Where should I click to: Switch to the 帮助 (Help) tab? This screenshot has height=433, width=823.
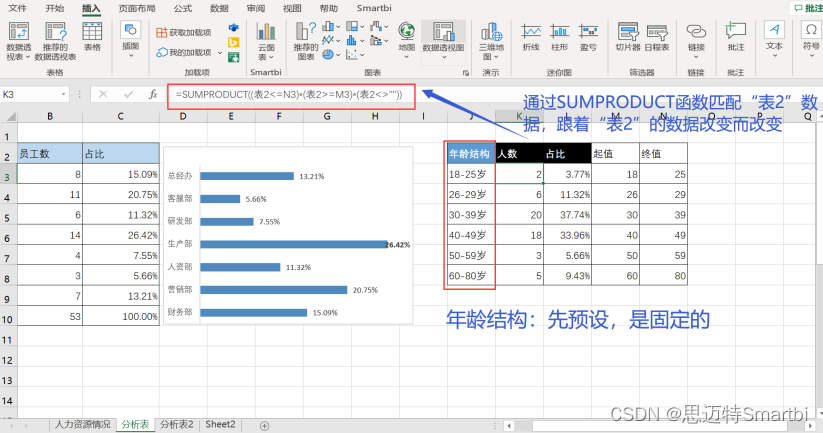329,8
